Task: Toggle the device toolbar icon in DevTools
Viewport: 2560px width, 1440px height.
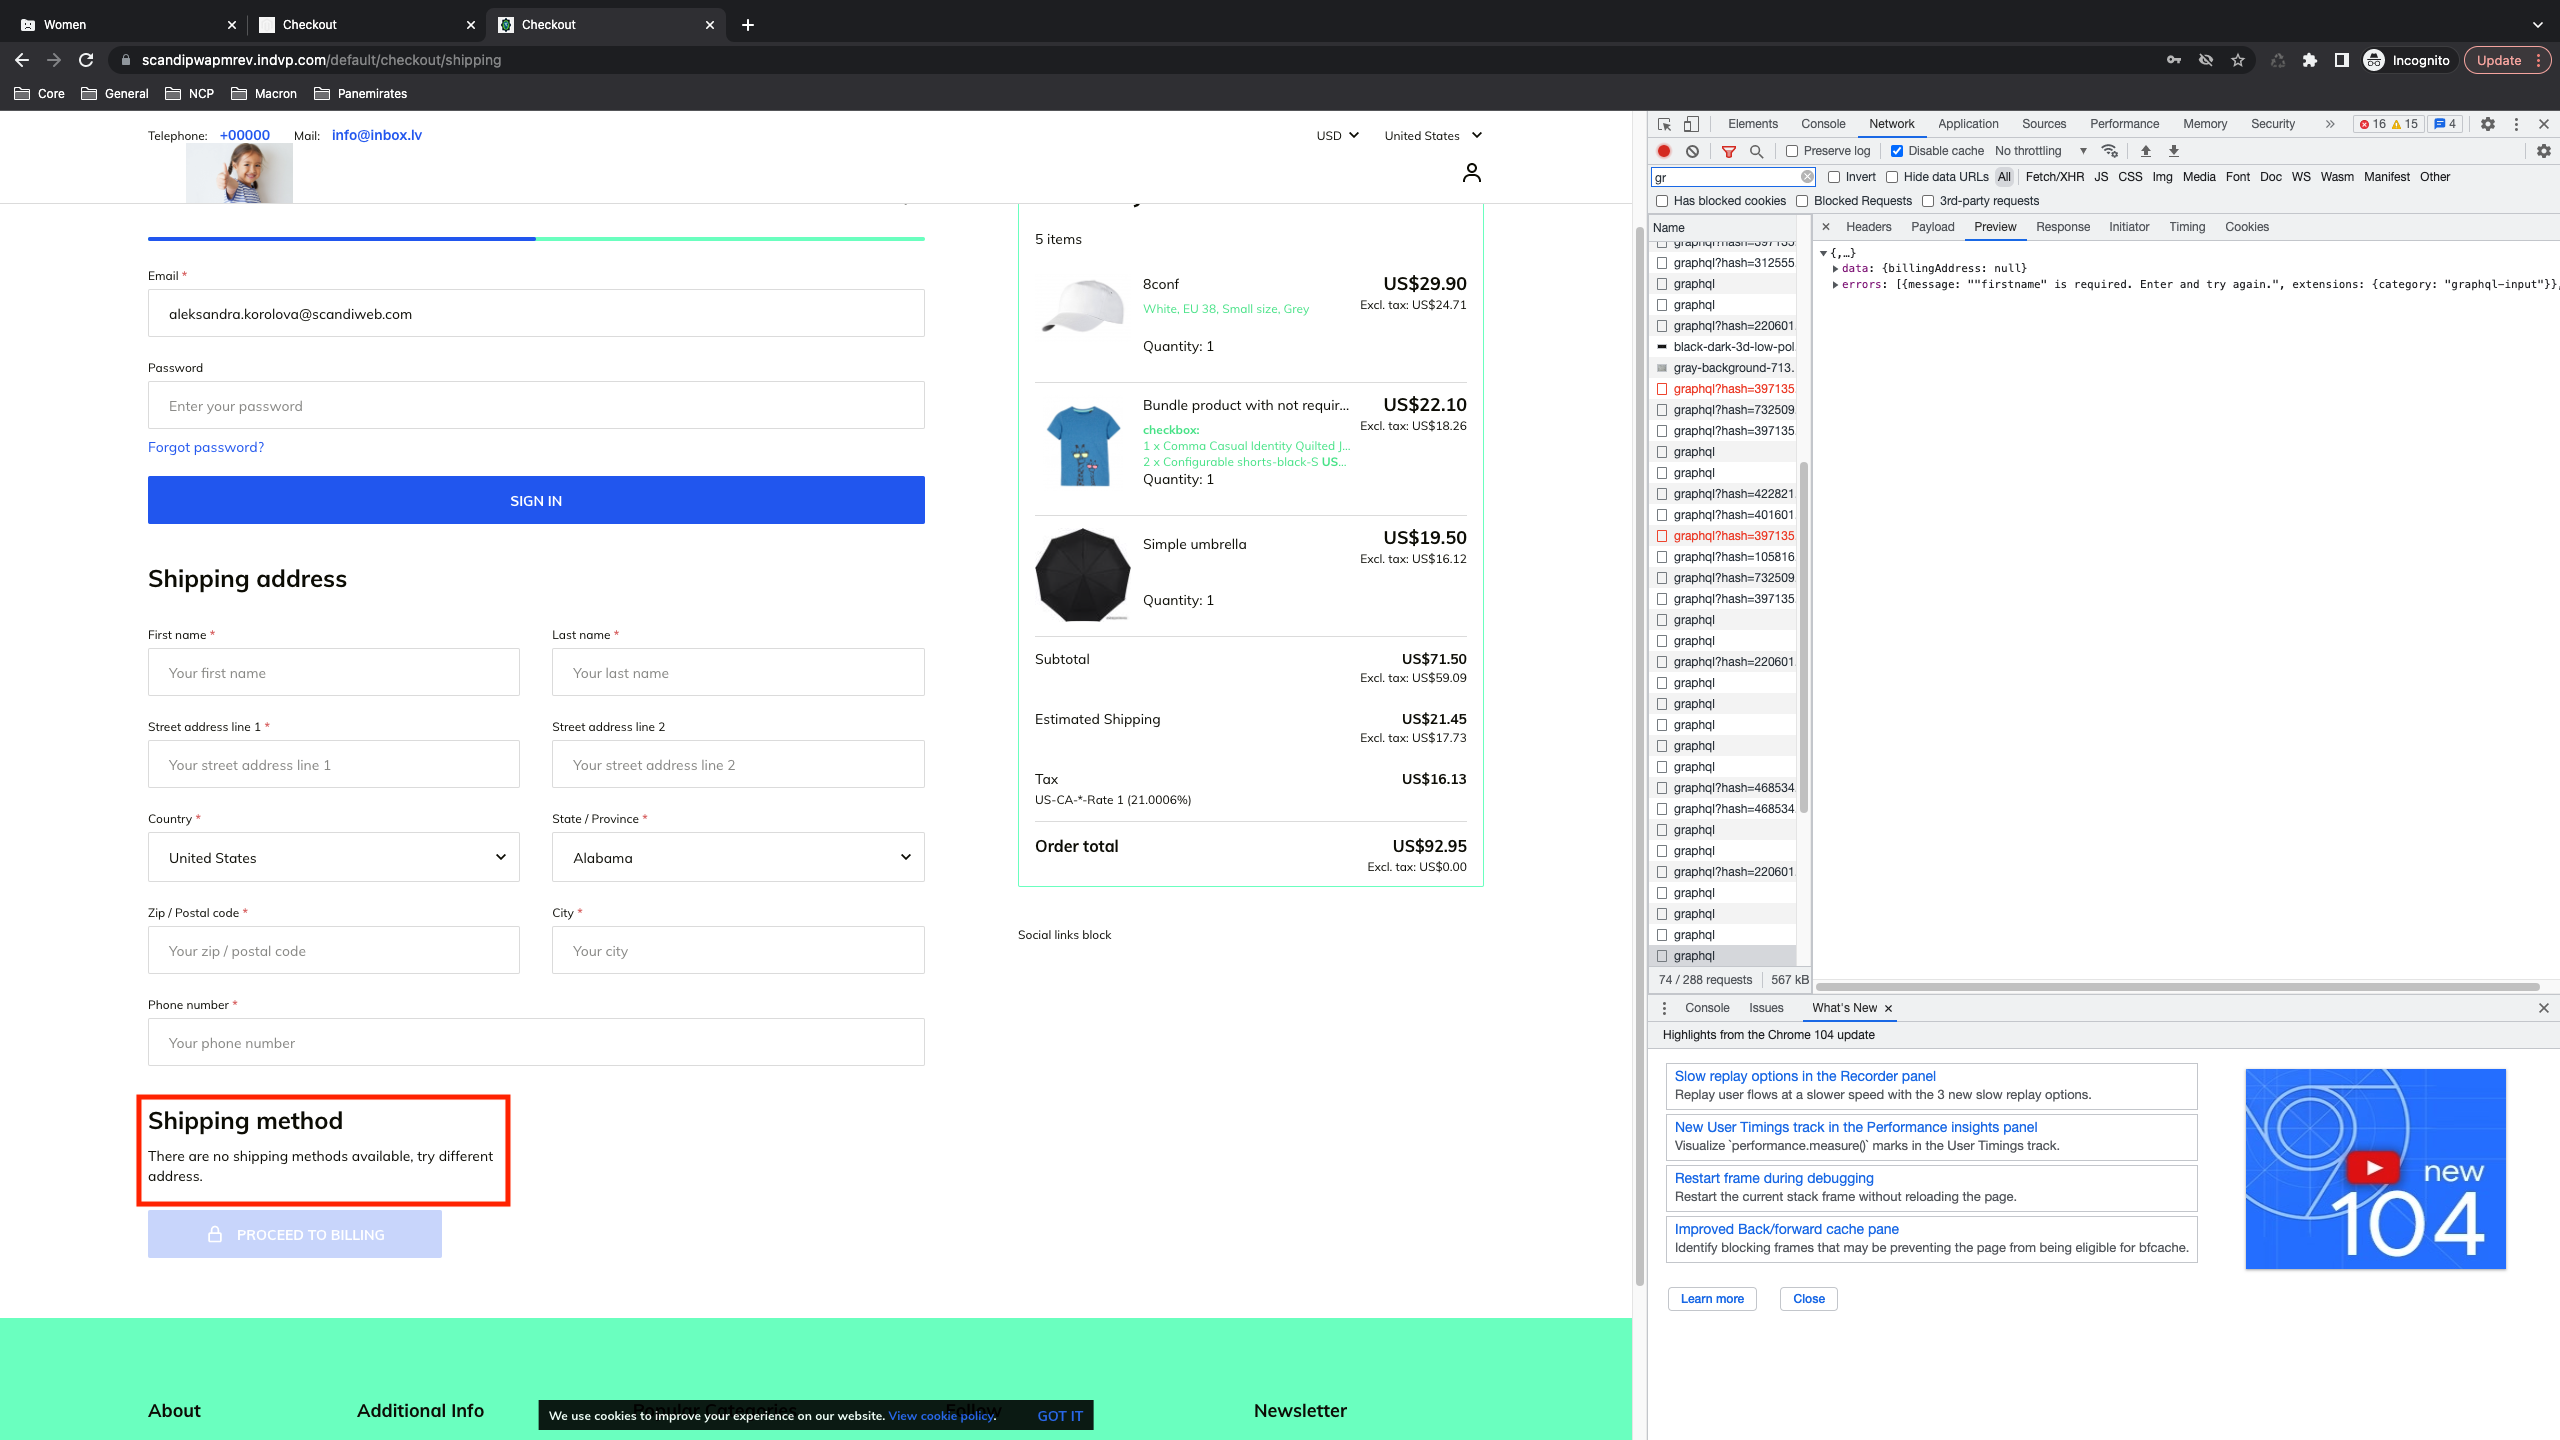Action: click(1691, 124)
